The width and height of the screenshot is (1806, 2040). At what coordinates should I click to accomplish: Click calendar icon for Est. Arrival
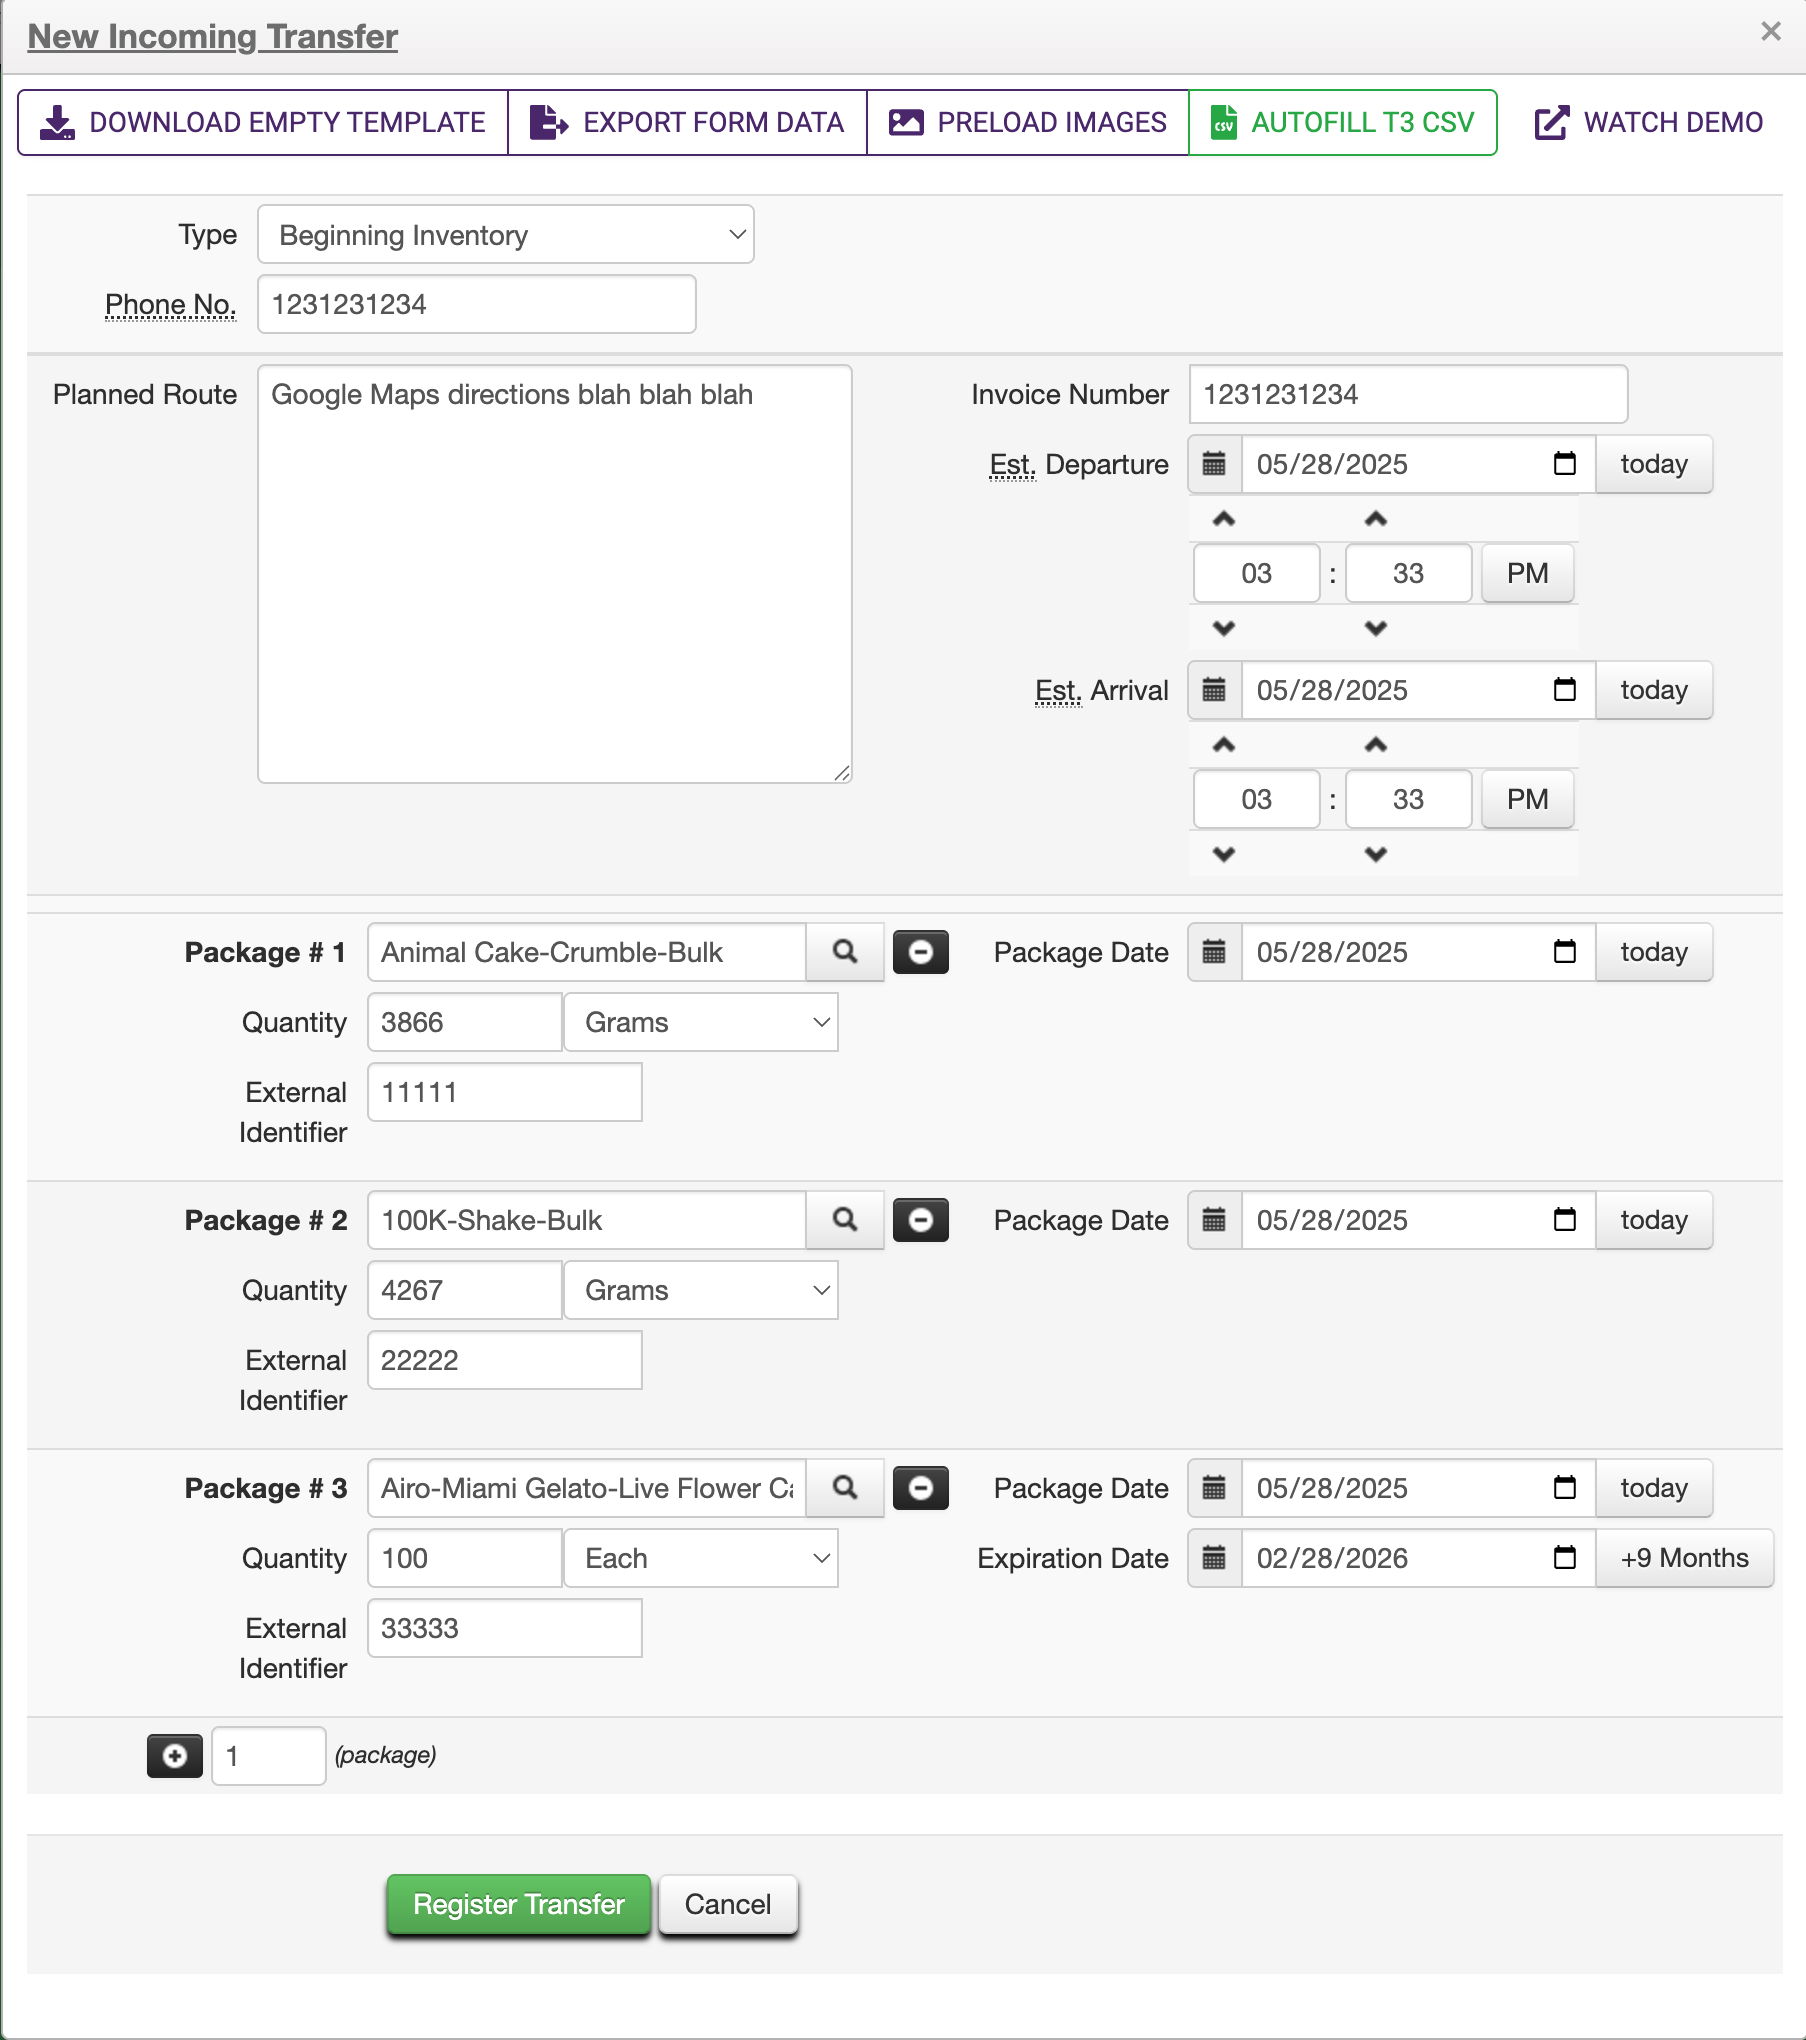(x=1214, y=690)
